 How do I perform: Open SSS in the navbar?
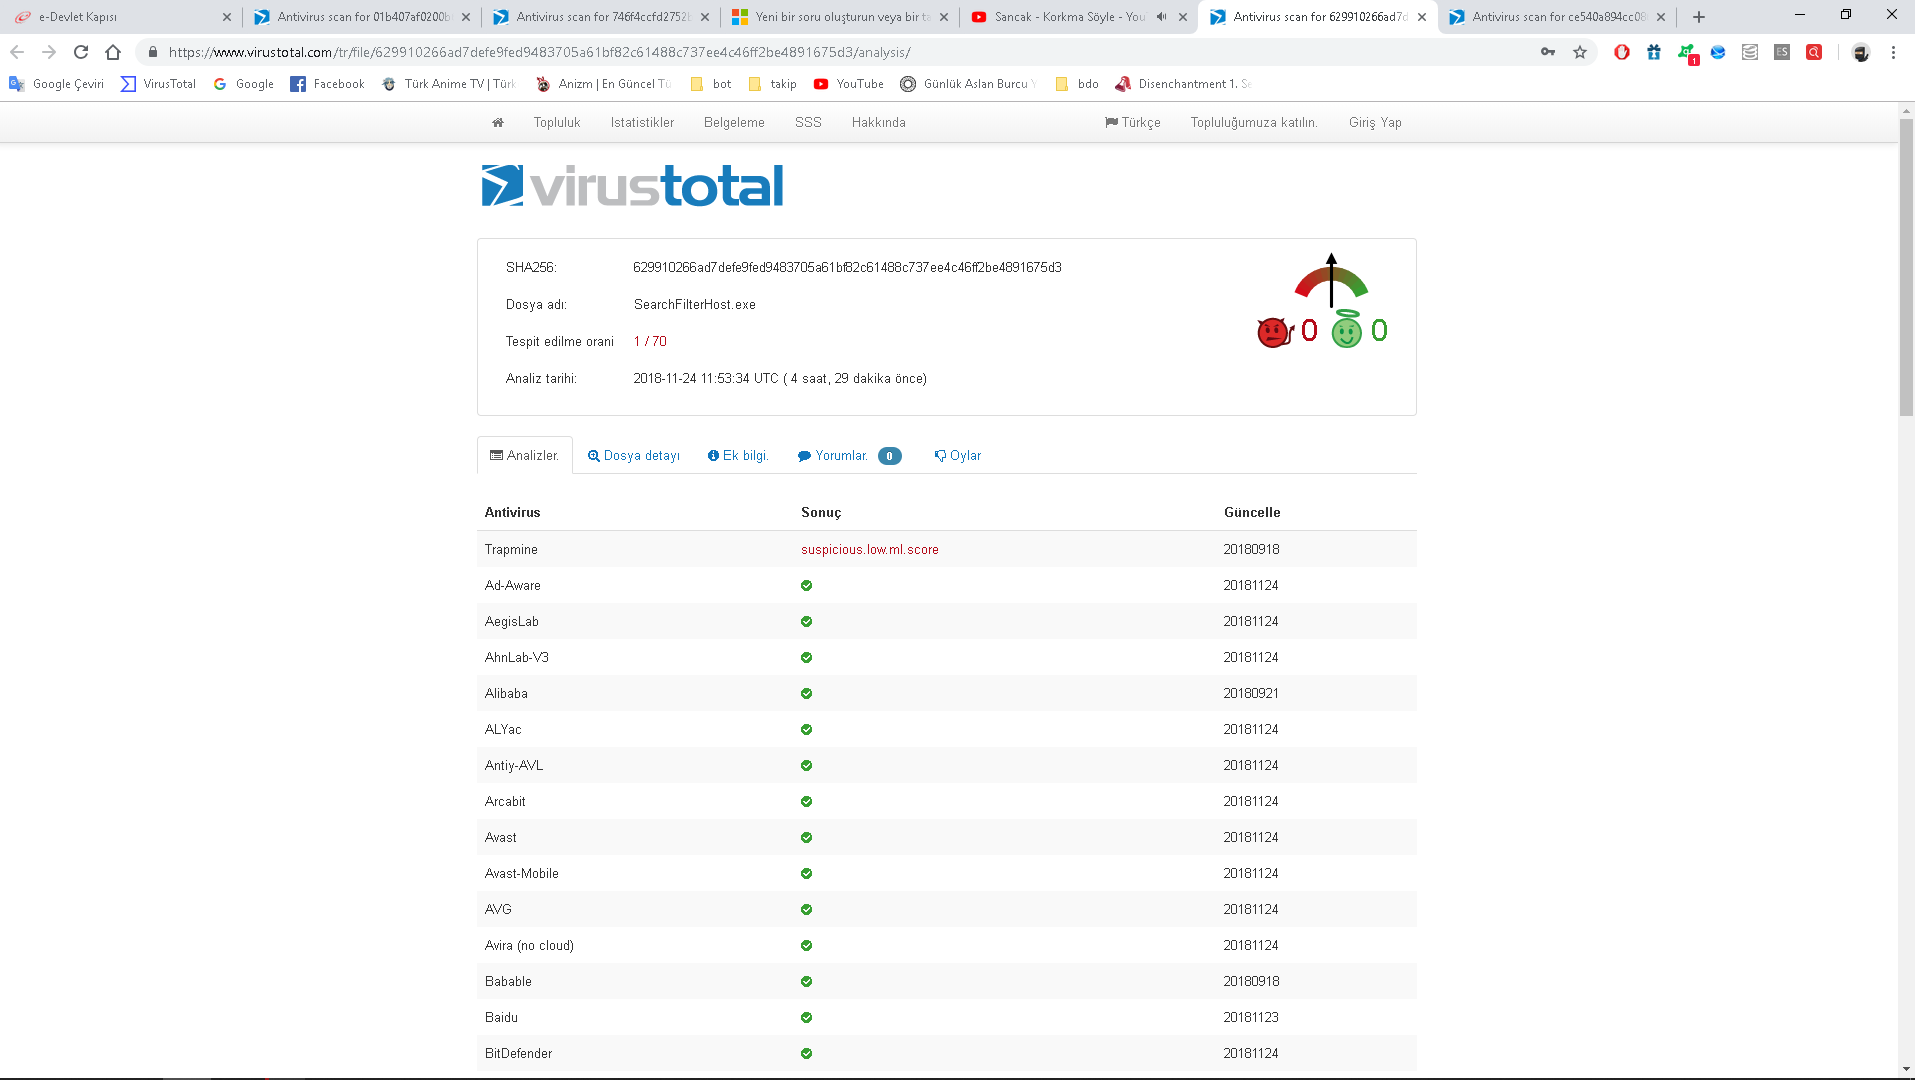(808, 122)
